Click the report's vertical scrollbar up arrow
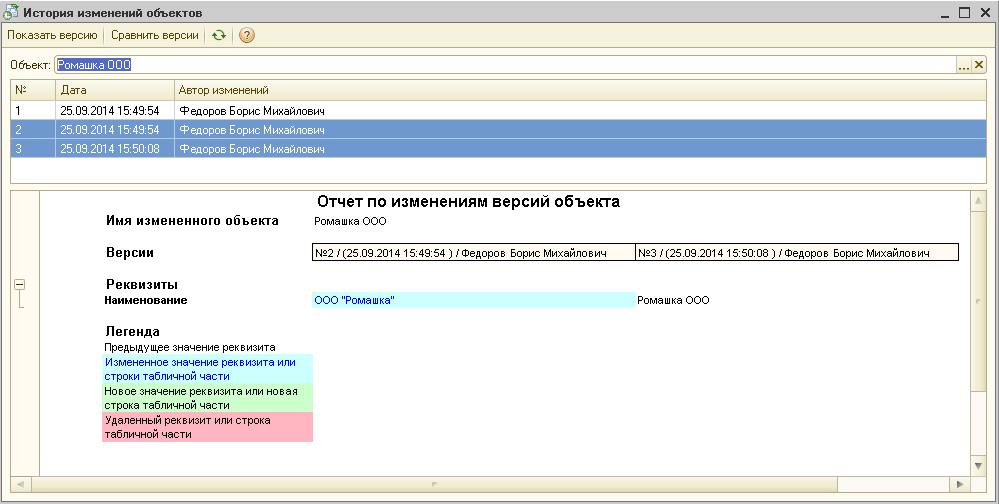999x504 pixels. (x=979, y=201)
